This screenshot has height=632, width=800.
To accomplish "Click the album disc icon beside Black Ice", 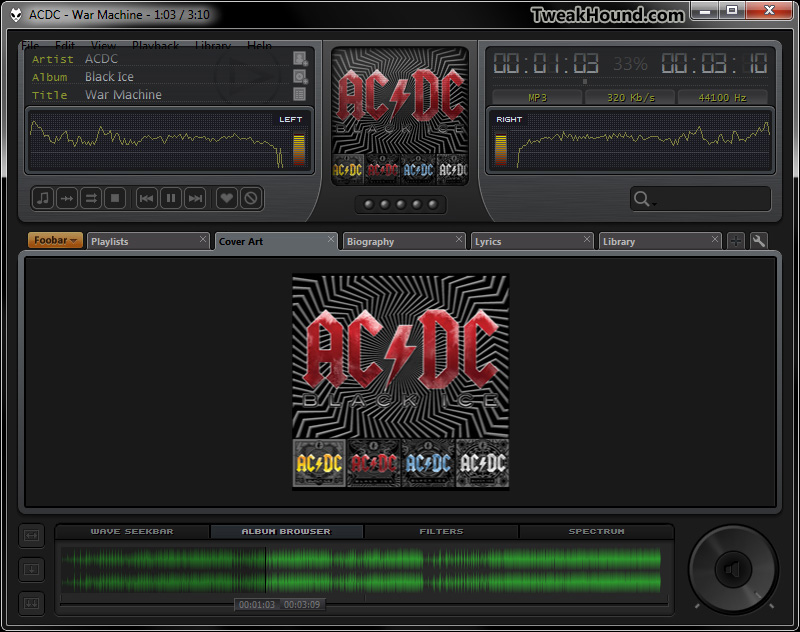I will [300, 77].
